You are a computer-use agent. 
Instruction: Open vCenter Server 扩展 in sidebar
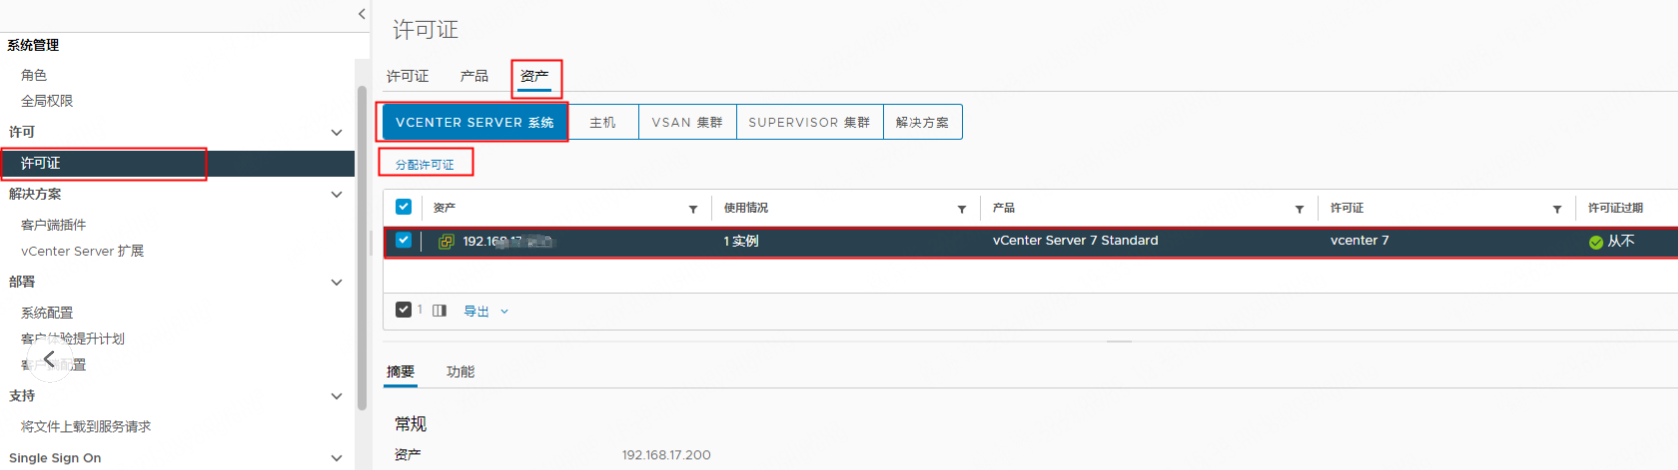pyautogui.click(x=83, y=251)
